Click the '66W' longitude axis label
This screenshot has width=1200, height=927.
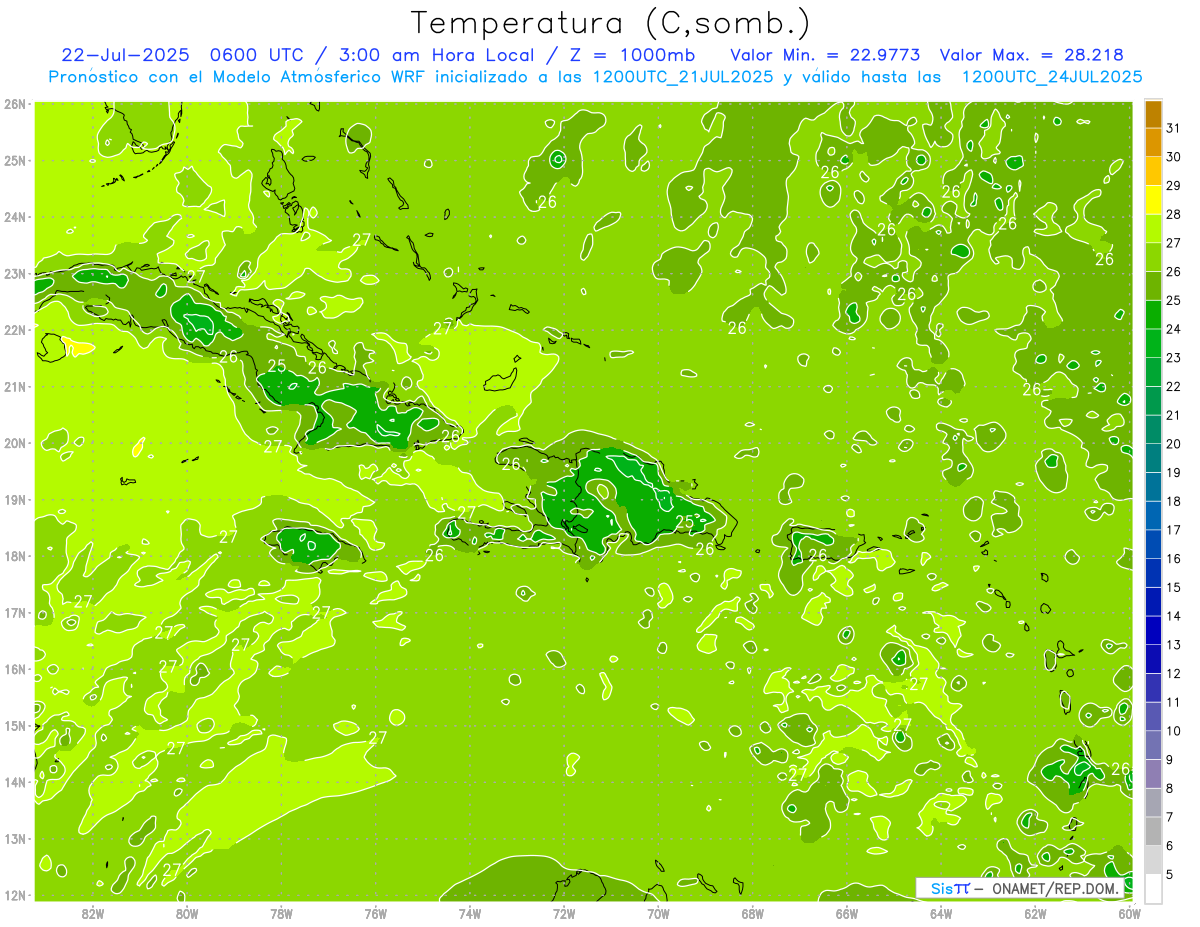847,913
